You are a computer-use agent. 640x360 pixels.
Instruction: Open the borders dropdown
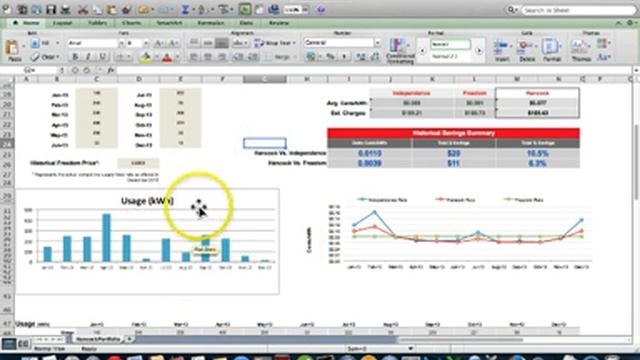tap(123, 57)
